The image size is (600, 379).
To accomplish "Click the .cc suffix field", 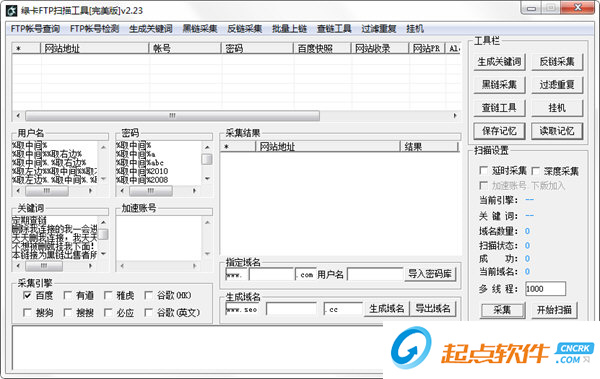I will coord(342,309).
